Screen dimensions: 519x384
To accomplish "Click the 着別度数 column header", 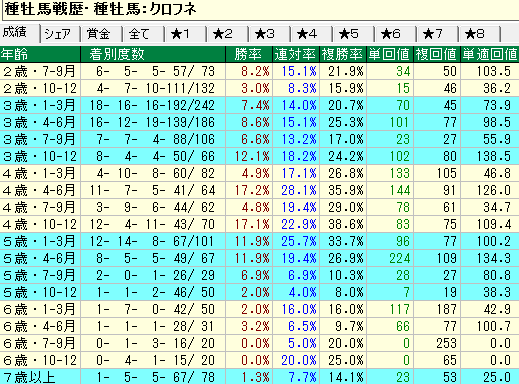I will click(x=153, y=54).
